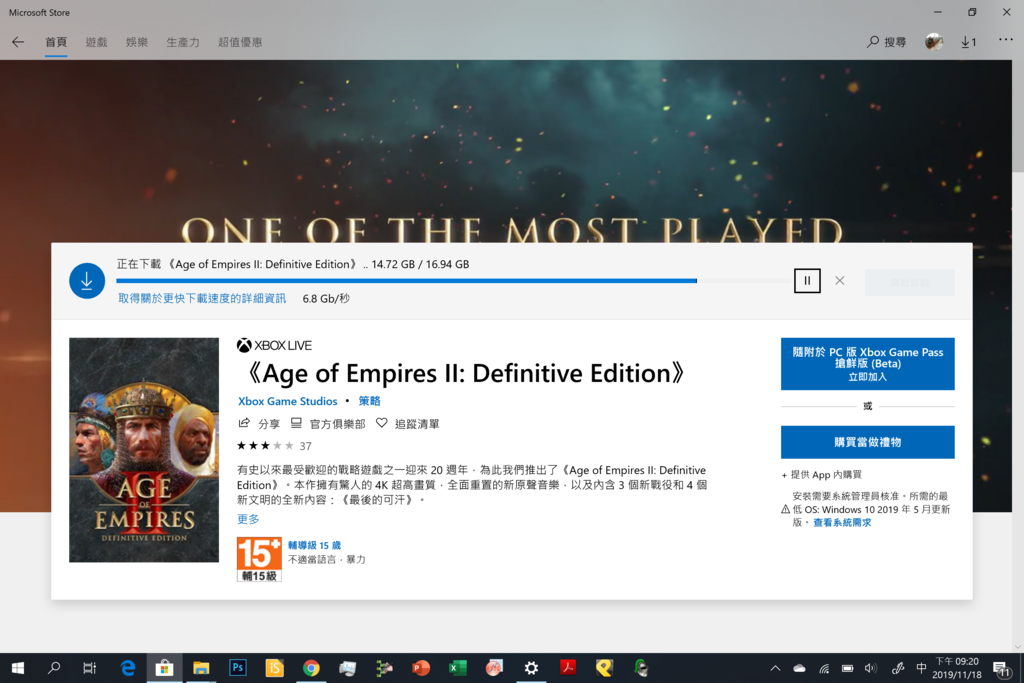Open the Windows Start menu
This screenshot has width=1024, height=683.
click(18, 668)
